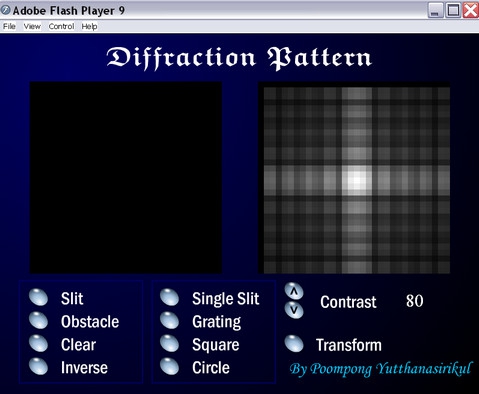Close the Adobe Flash Player window
This screenshot has height=394, width=479.
471,10
